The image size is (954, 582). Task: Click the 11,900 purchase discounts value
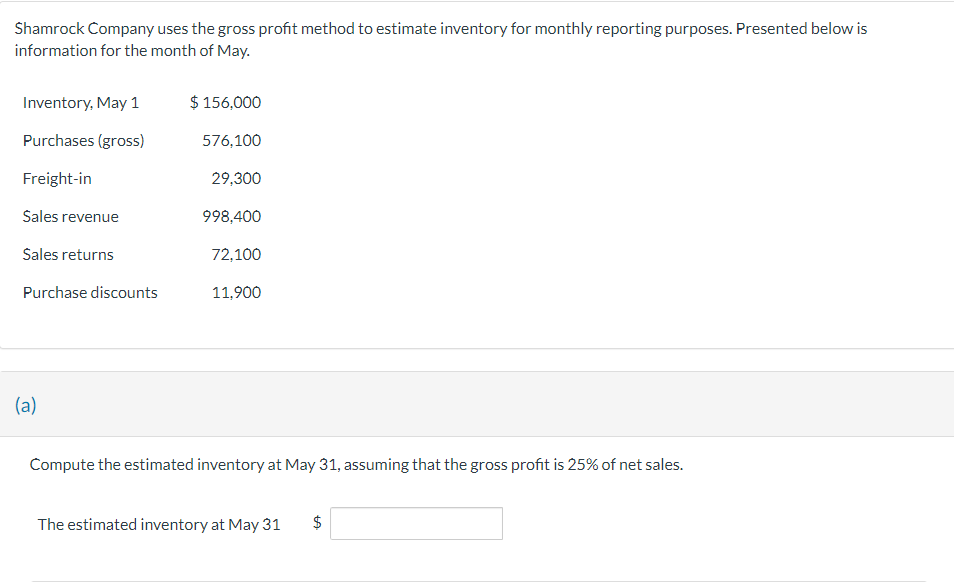tap(237, 292)
